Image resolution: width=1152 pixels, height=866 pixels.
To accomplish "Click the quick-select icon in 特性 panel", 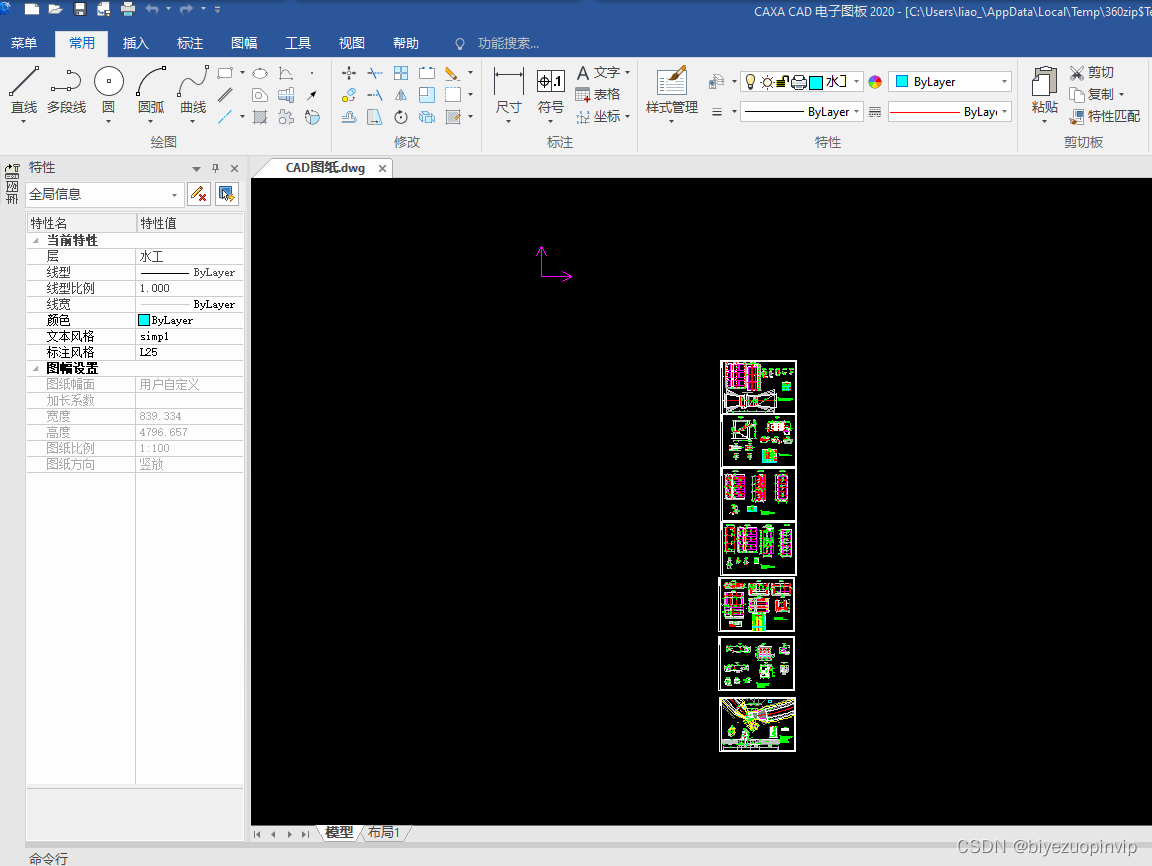I will point(226,194).
